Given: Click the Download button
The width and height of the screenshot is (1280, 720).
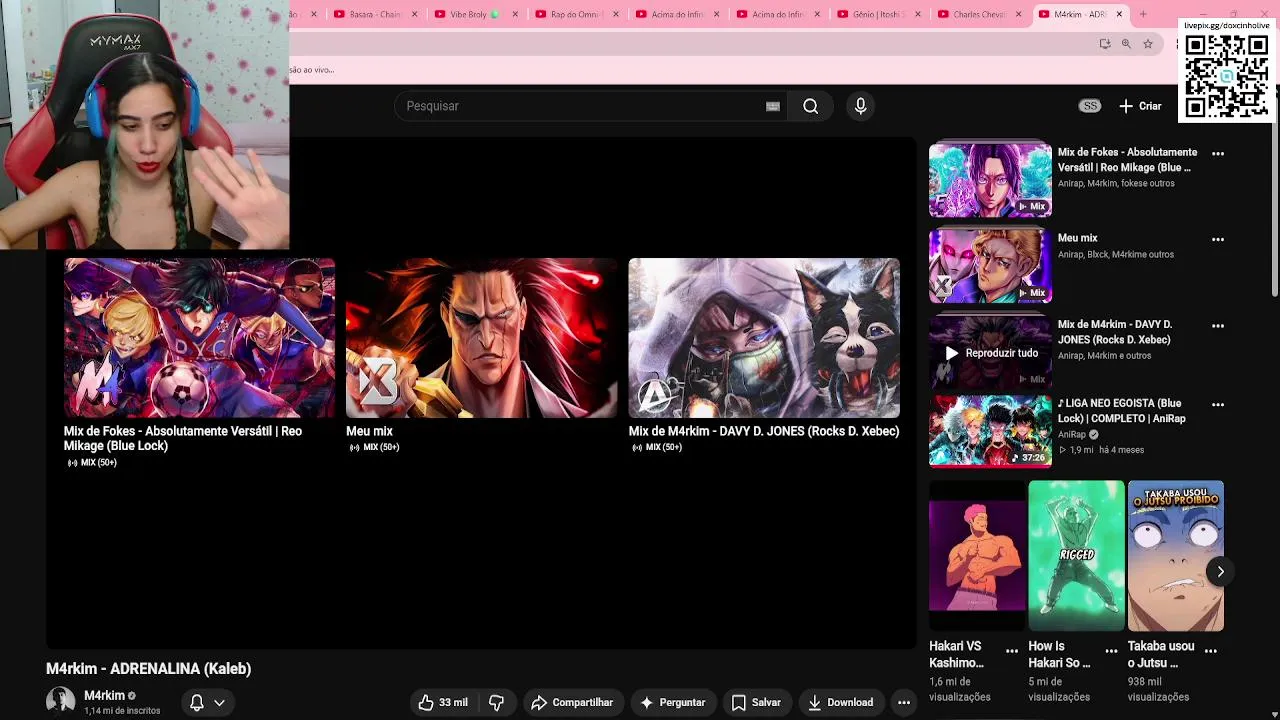Looking at the screenshot, I should [x=841, y=702].
